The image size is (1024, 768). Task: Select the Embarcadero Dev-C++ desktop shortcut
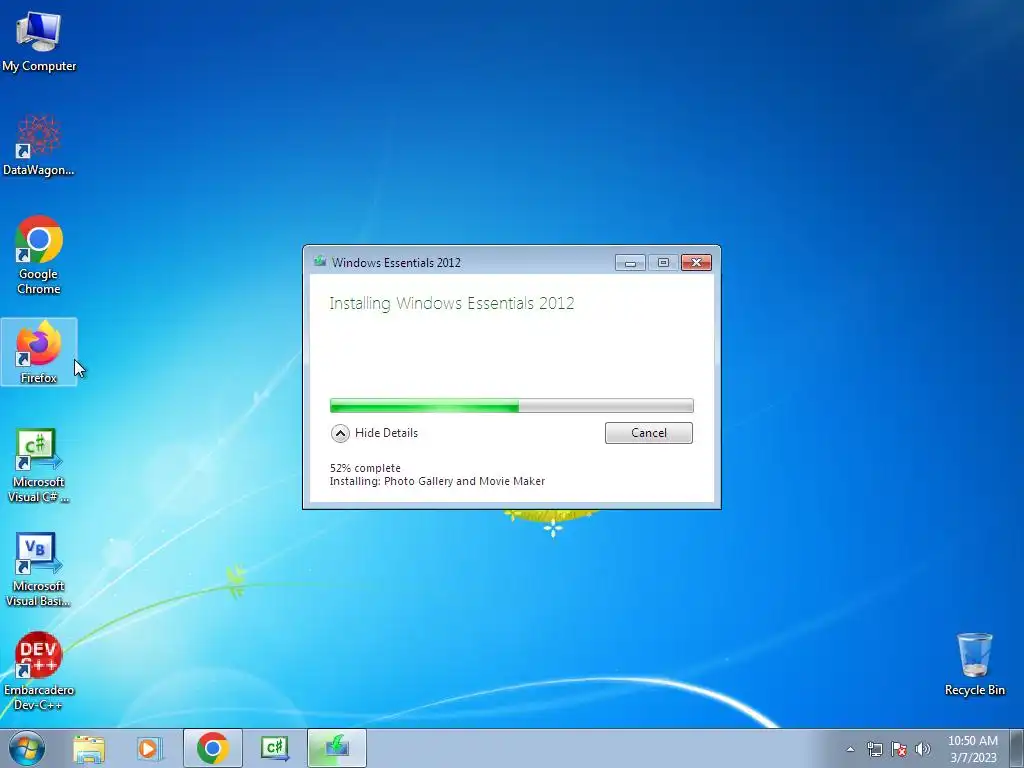[39, 671]
